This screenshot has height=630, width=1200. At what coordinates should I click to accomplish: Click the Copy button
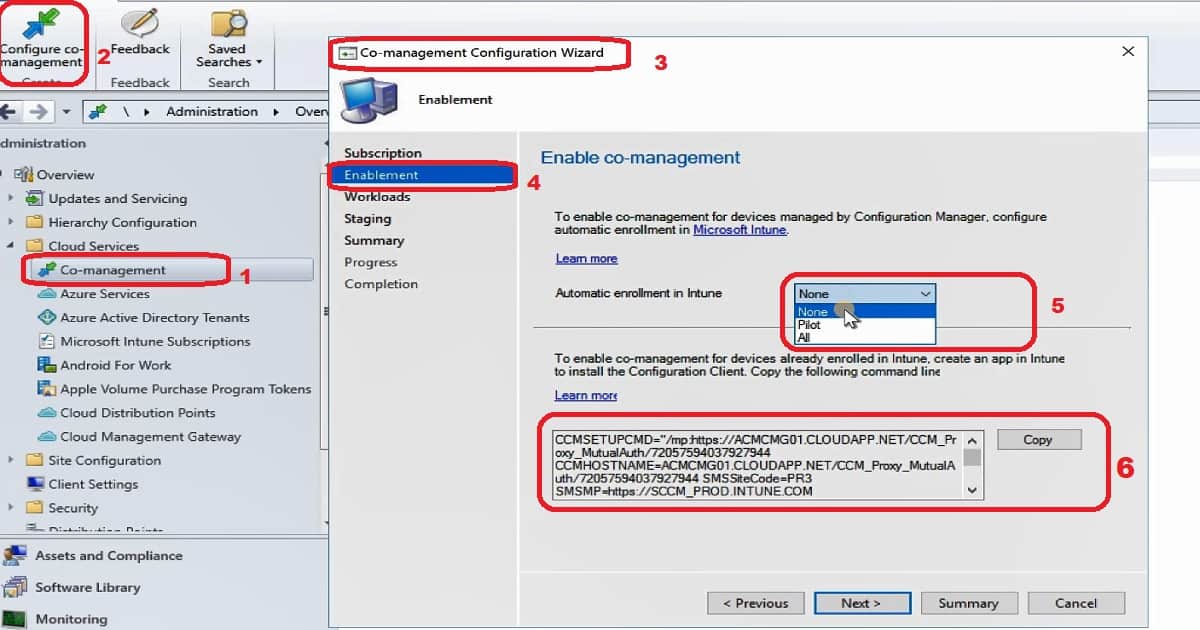click(1038, 440)
